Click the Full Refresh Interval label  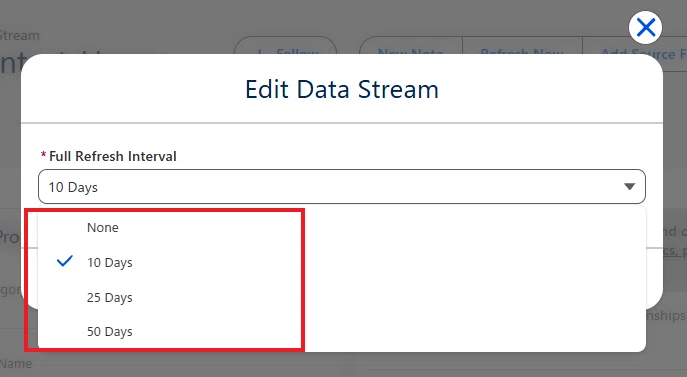113,156
